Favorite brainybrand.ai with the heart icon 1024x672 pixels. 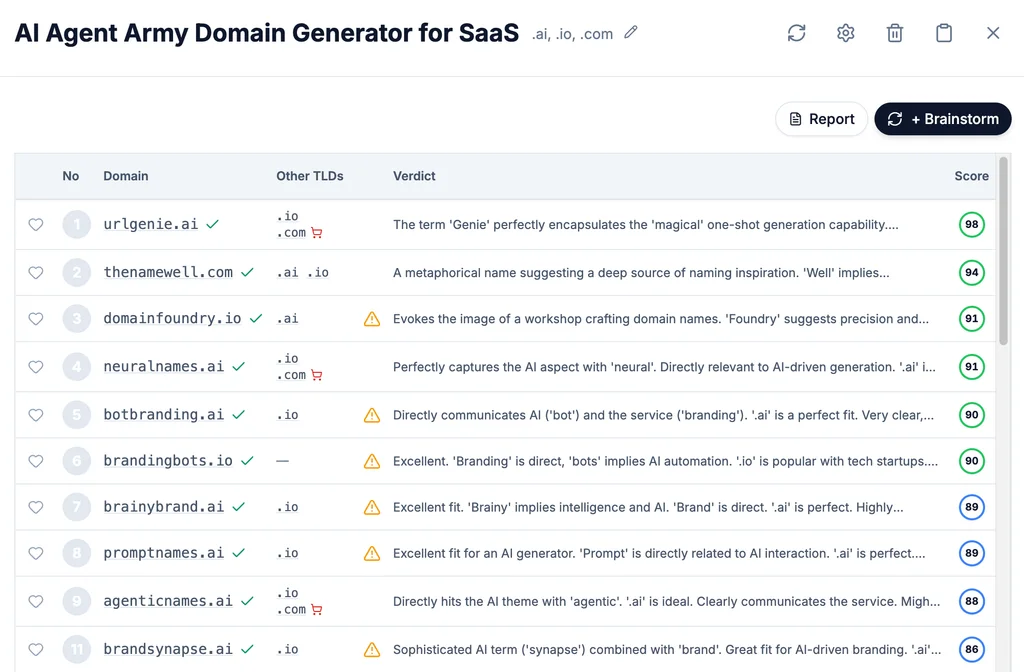point(36,507)
